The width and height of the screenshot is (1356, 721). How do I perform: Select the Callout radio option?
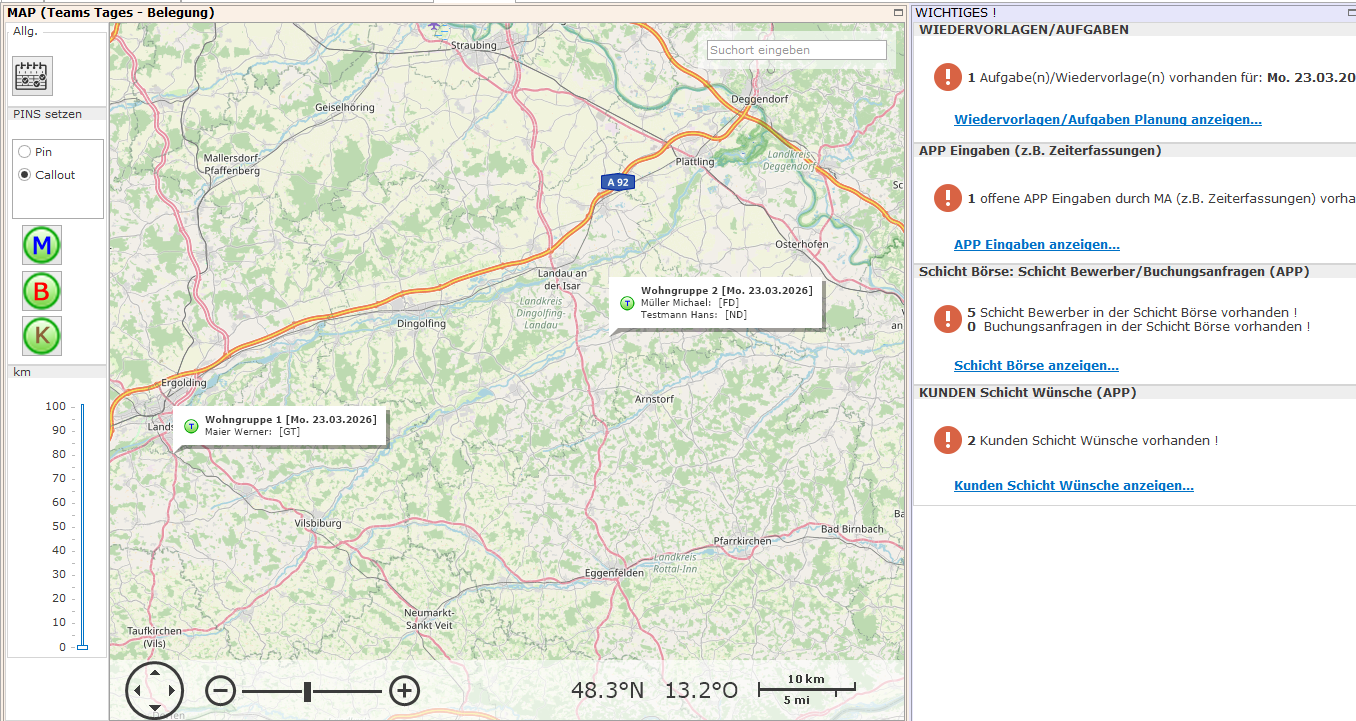[25, 175]
